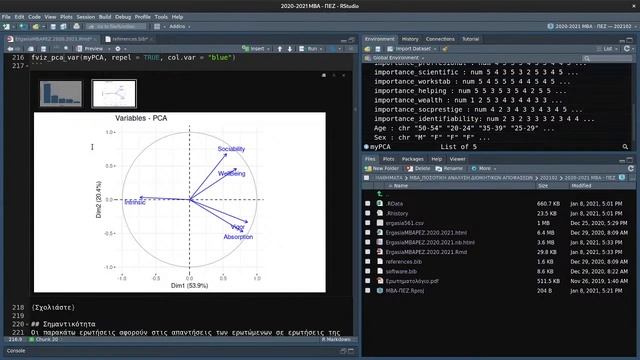Click the Load workspace icon in Environment pane
The width and height of the screenshot is (640, 360).
pyautogui.click(x=367, y=49)
